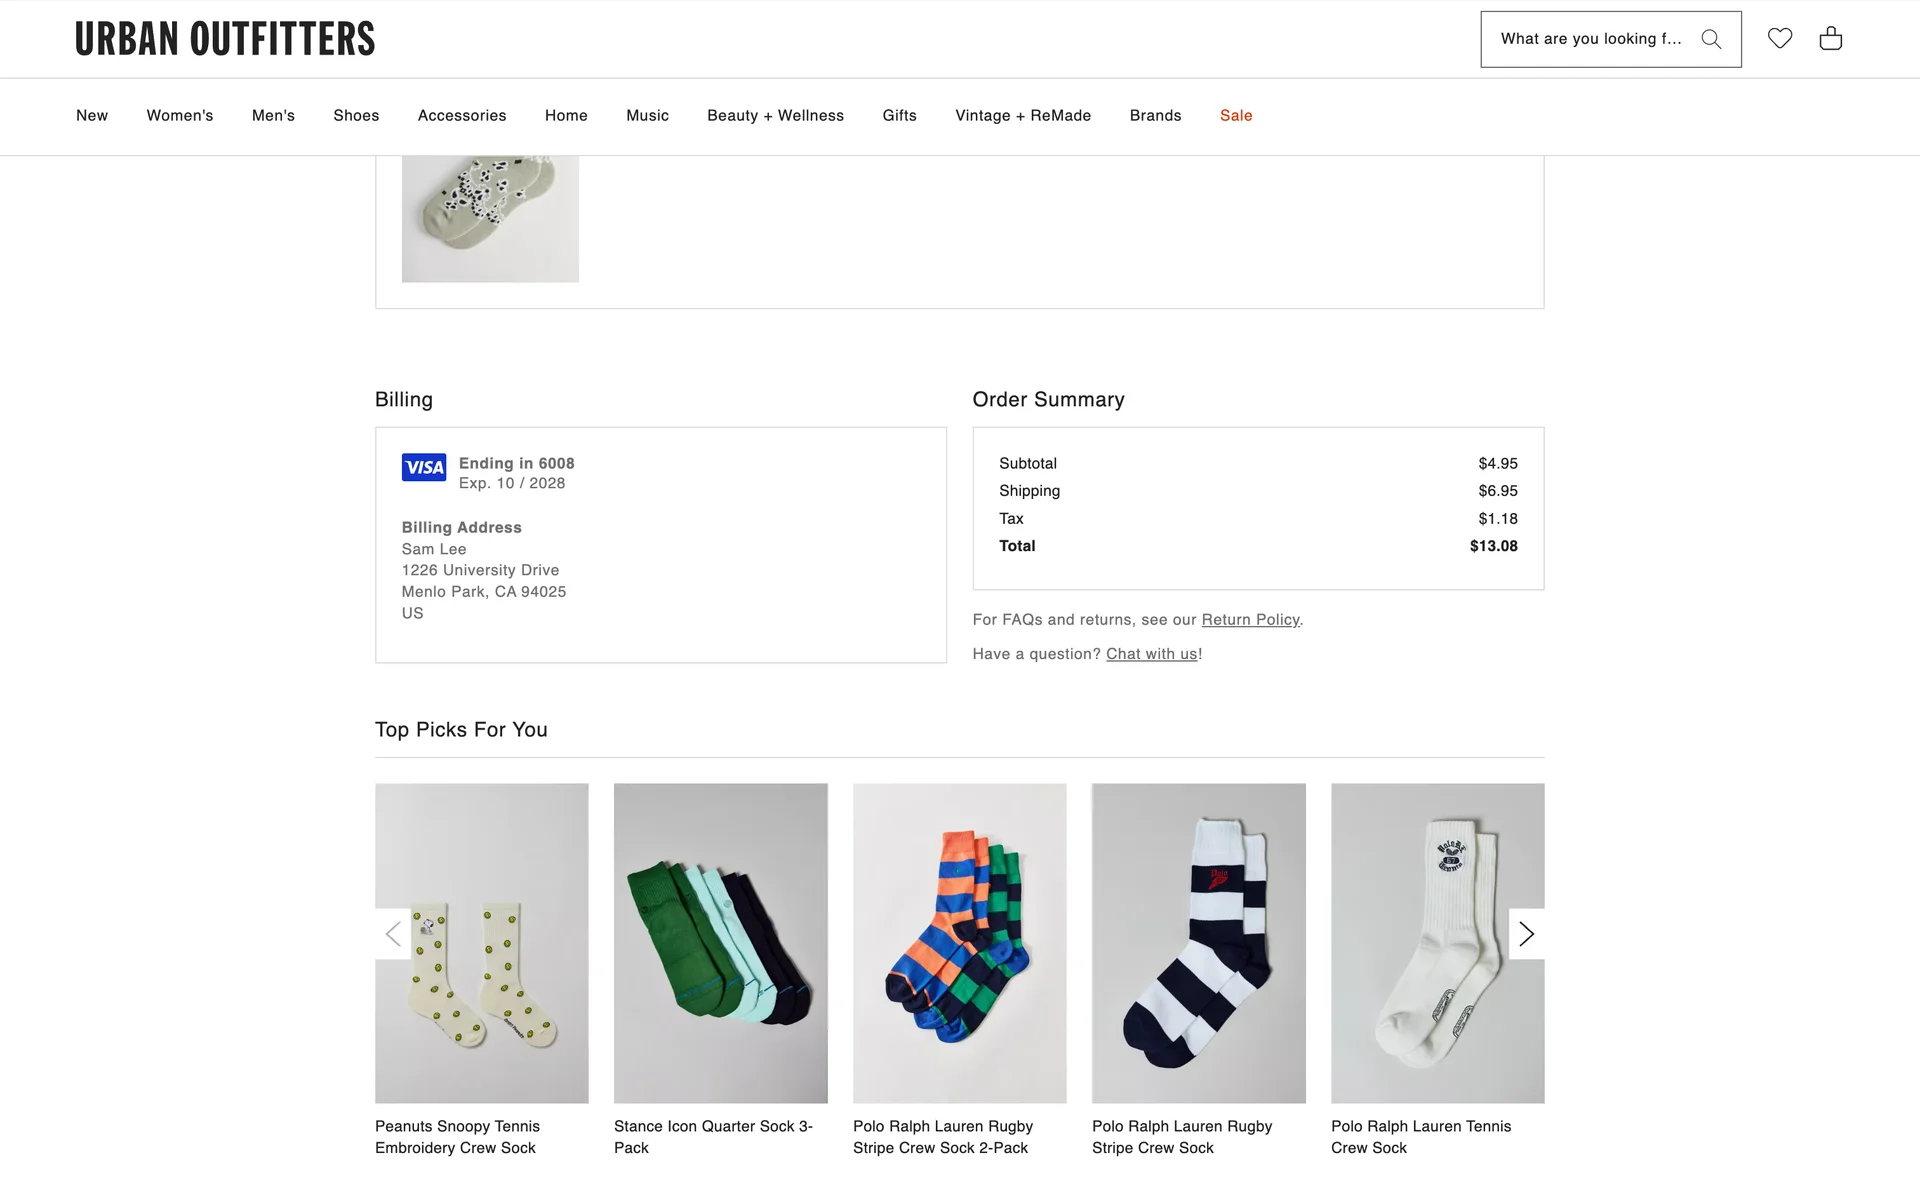1920x1200 pixels.
Task: Open the shopping bag icon
Action: [x=1830, y=38]
